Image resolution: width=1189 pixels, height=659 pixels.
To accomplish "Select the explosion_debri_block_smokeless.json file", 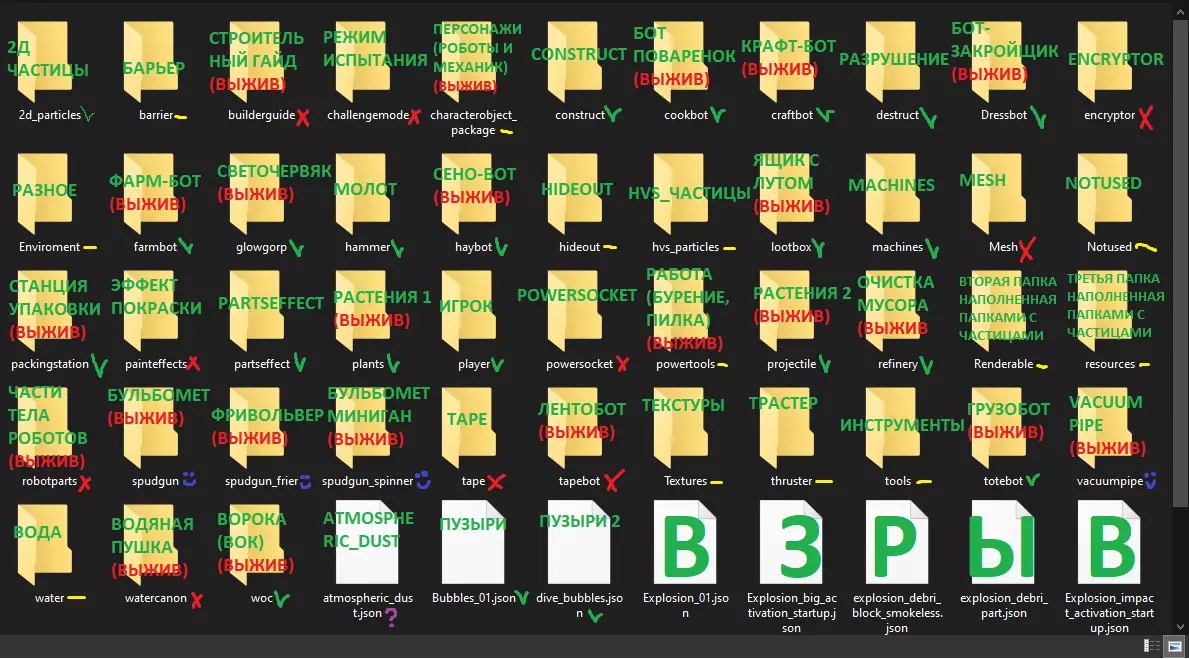I will point(898,542).
